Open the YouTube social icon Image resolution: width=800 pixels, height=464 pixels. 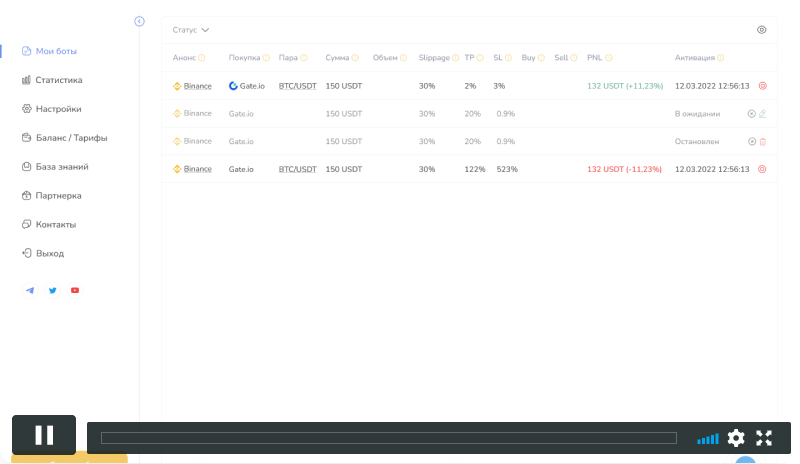click(75, 291)
